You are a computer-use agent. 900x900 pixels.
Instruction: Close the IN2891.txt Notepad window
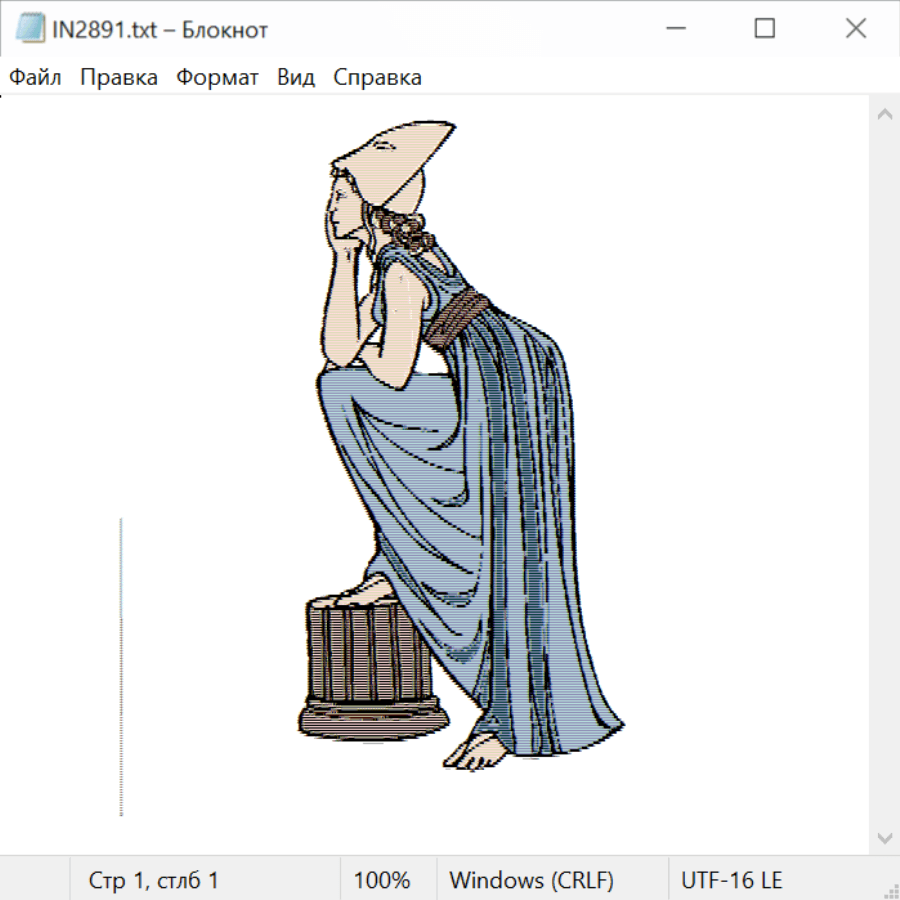click(856, 30)
